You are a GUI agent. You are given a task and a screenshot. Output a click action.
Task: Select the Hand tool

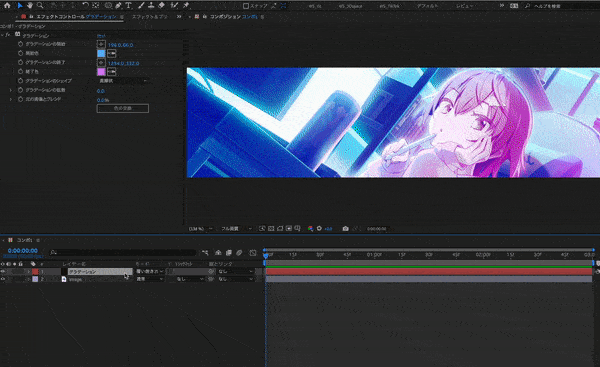(x=29, y=5)
